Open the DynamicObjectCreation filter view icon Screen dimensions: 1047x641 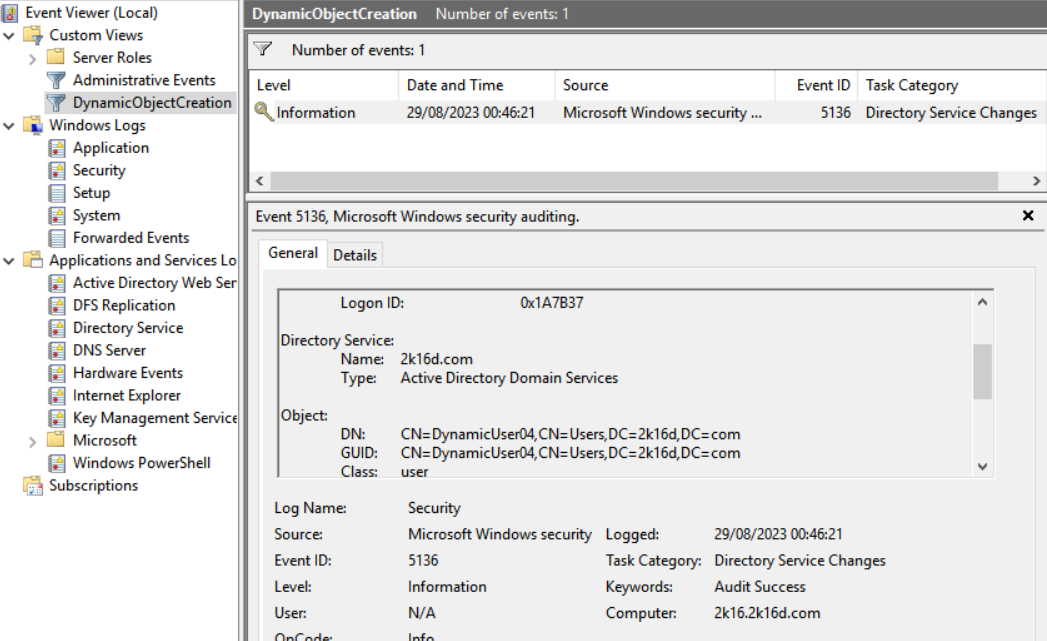pyautogui.click(x=57, y=103)
